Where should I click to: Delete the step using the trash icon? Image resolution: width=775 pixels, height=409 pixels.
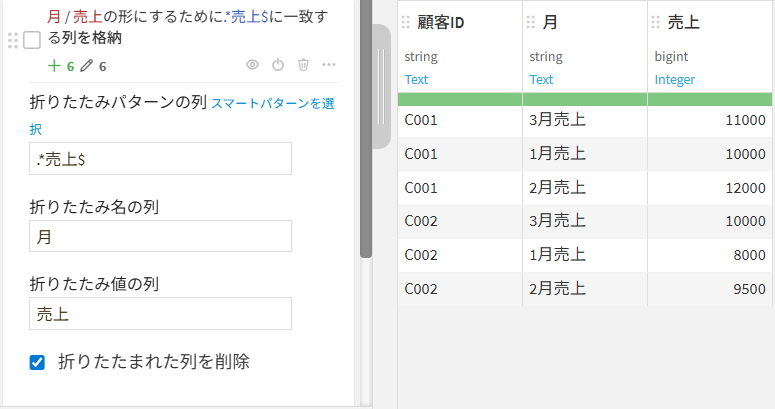pos(303,65)
